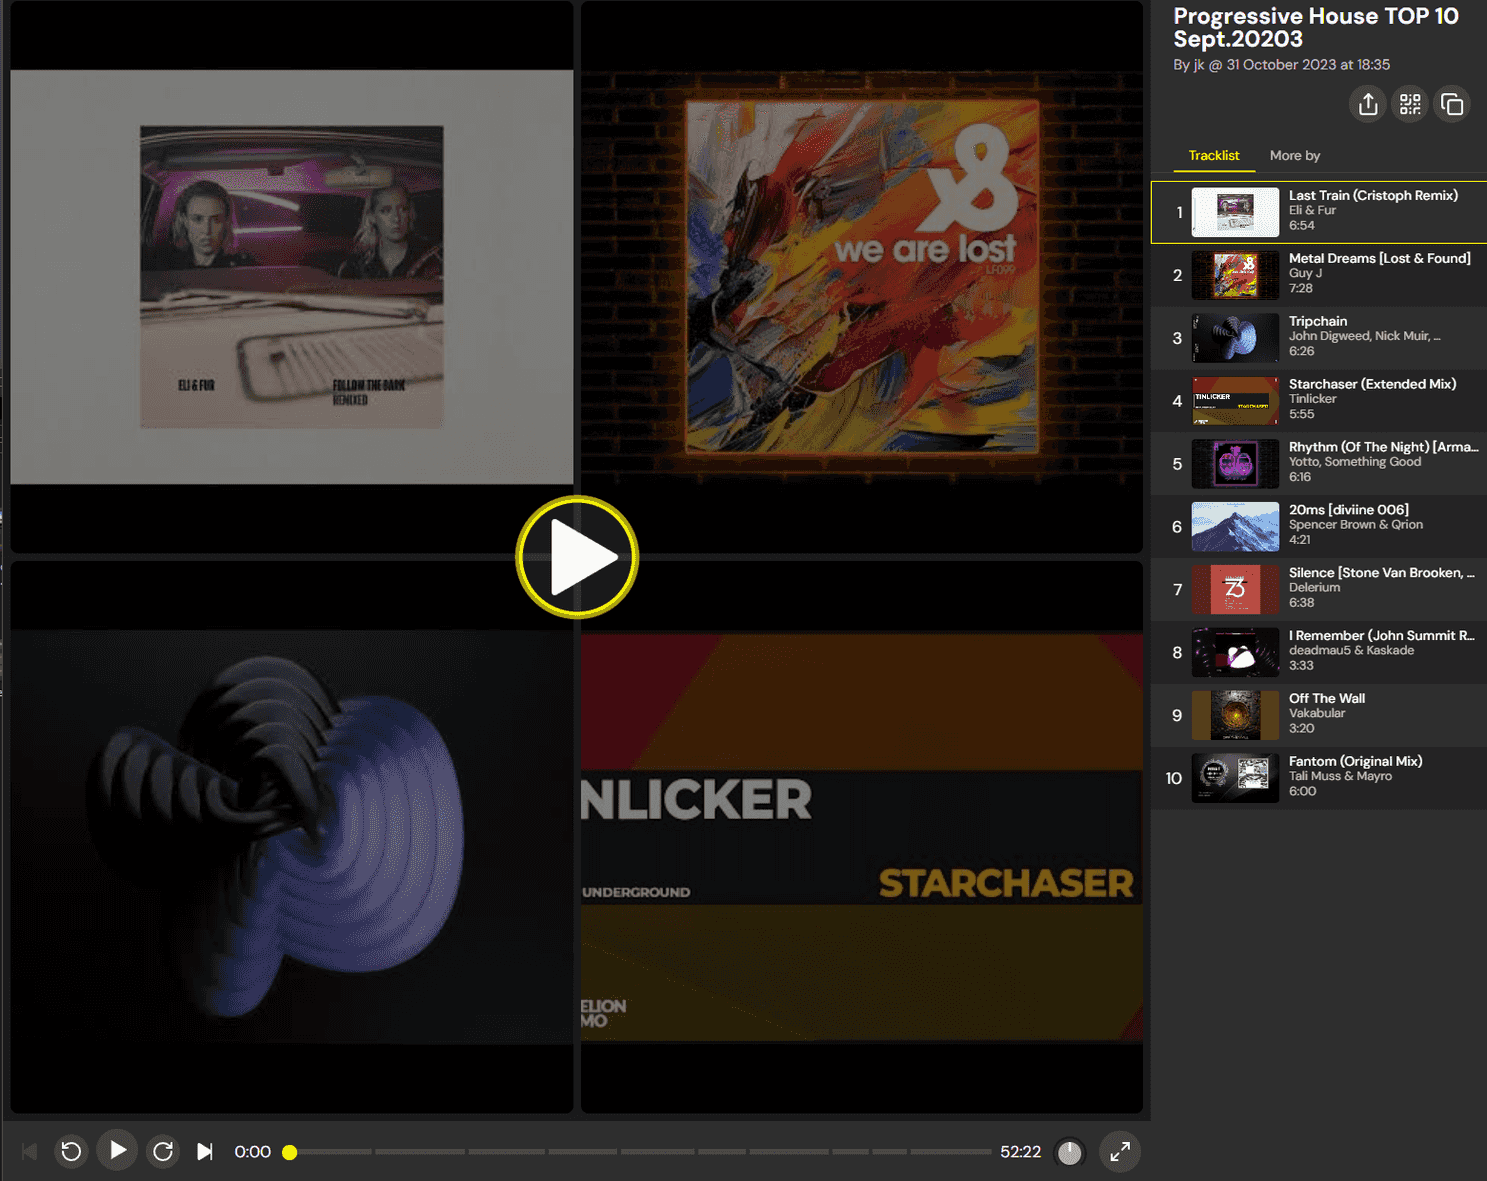This screenshot has height=1181, width=1487.
Task: Click artist name Vakabular
Action: click(1317, 713)
